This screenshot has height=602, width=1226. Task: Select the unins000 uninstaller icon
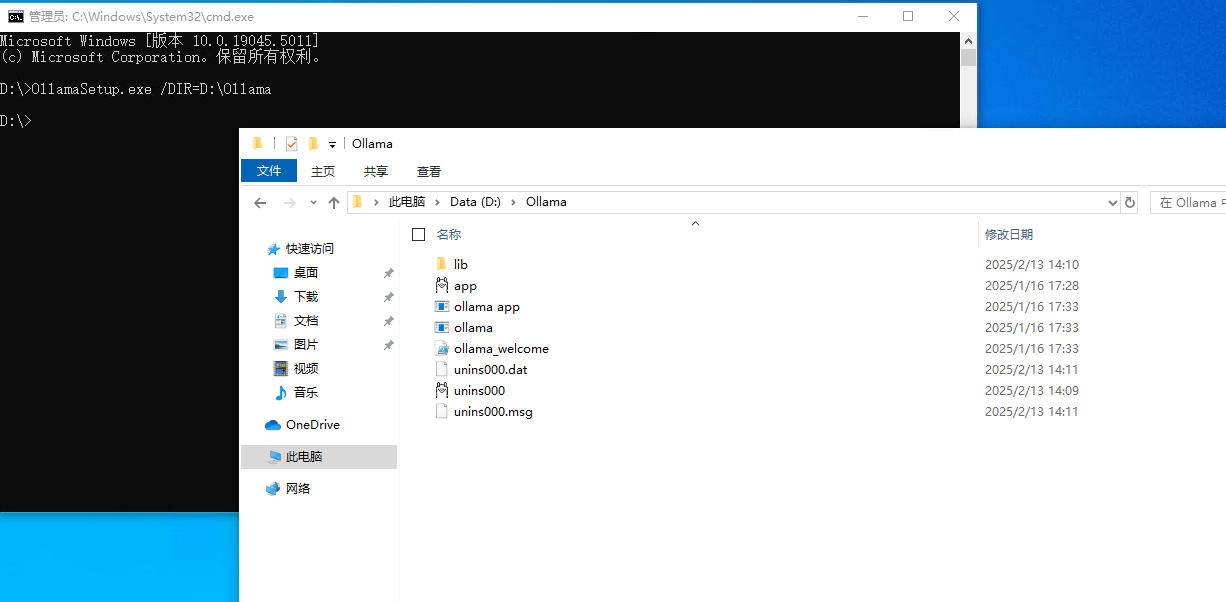442,390
